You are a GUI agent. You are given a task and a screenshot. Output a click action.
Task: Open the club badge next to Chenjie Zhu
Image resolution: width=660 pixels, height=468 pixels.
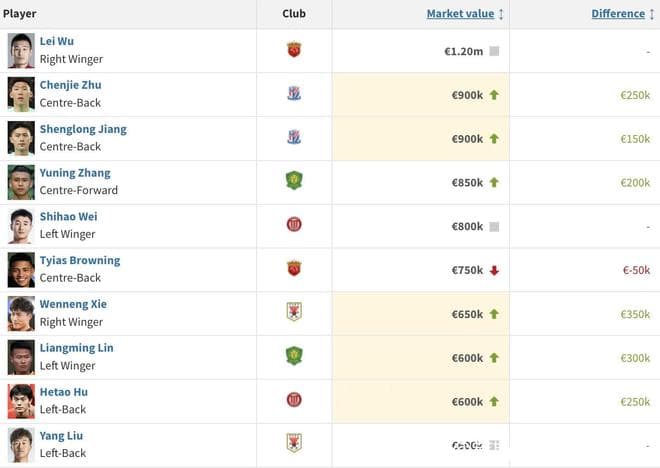click(x=294, y=93)
